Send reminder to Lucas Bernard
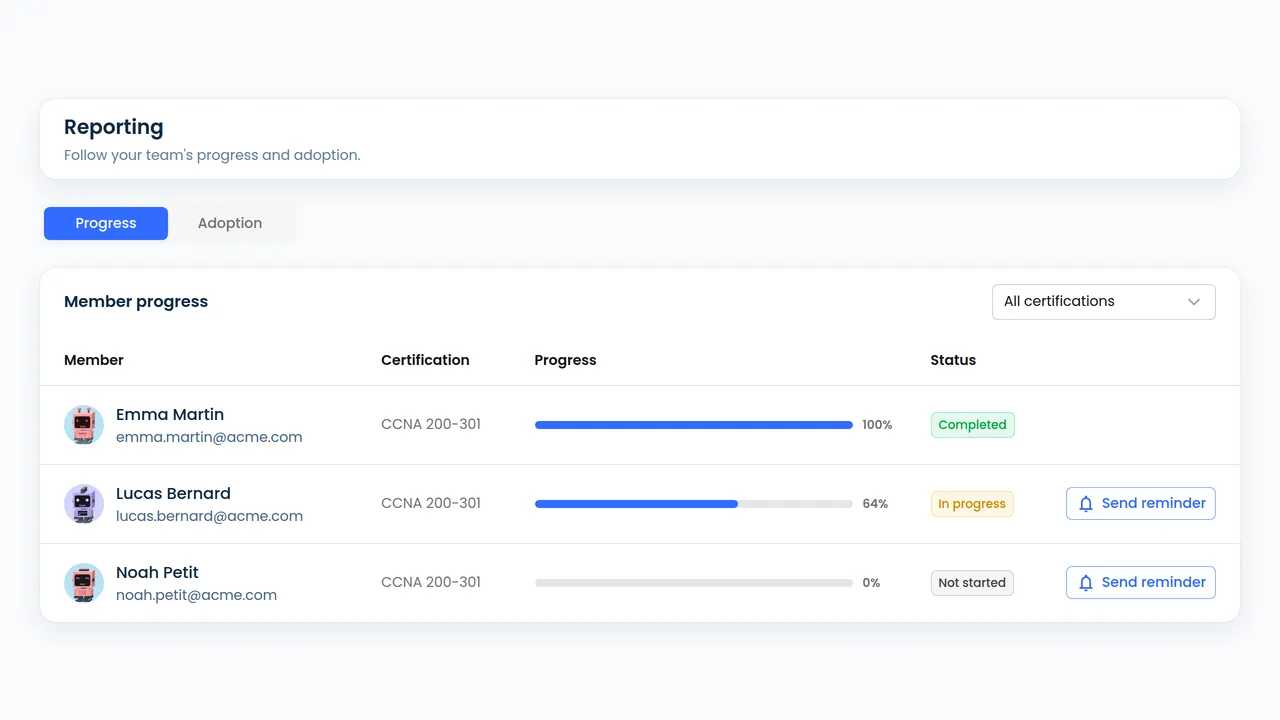The height and width of the screenshot is (720, 1280). pyautogui.click(x=1141, y=504)
